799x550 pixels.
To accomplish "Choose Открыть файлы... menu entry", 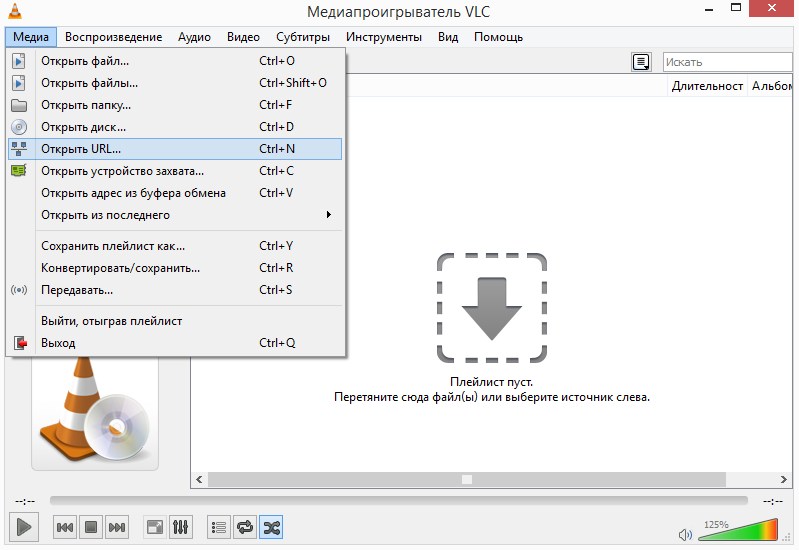I will click(x=175, y=83).
